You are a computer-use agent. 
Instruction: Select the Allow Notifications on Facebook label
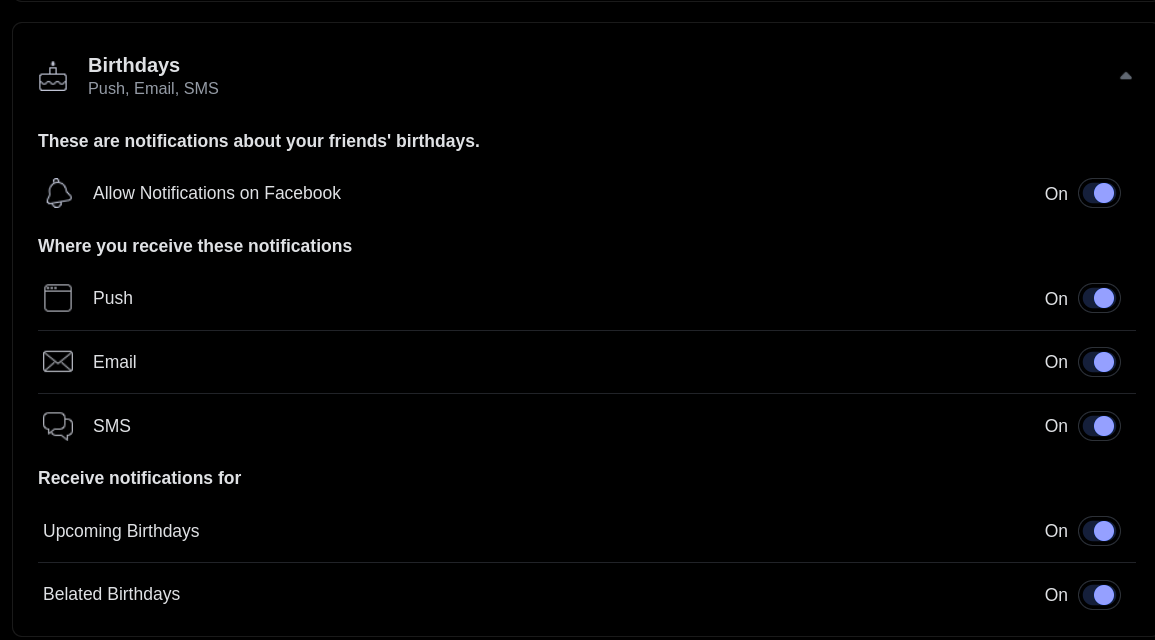click(x=217, y=193)
